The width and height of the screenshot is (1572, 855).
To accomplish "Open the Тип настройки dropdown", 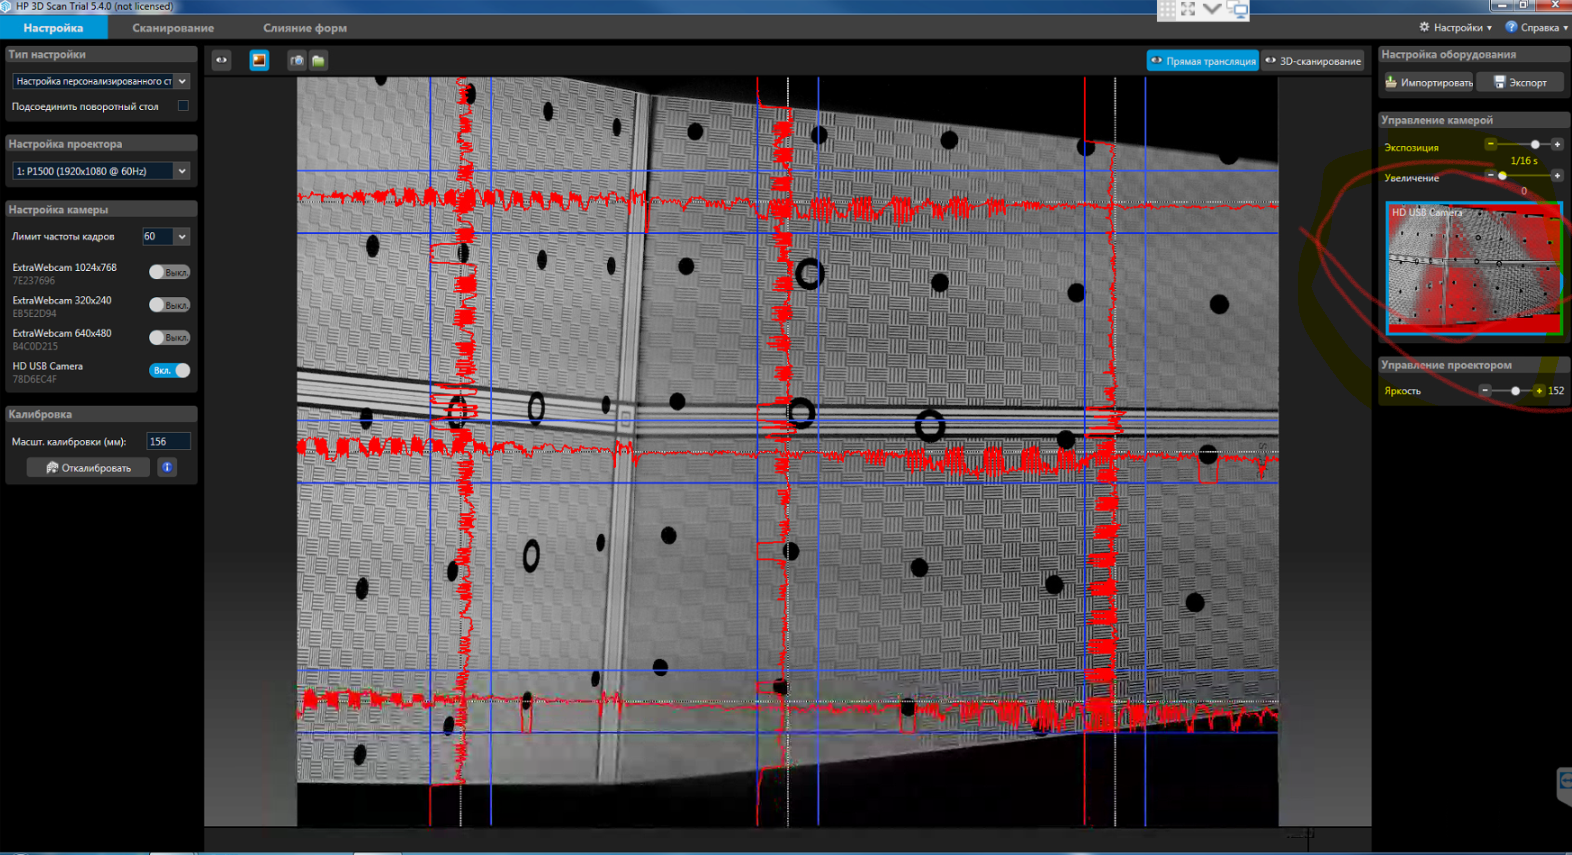I will 100,81.
